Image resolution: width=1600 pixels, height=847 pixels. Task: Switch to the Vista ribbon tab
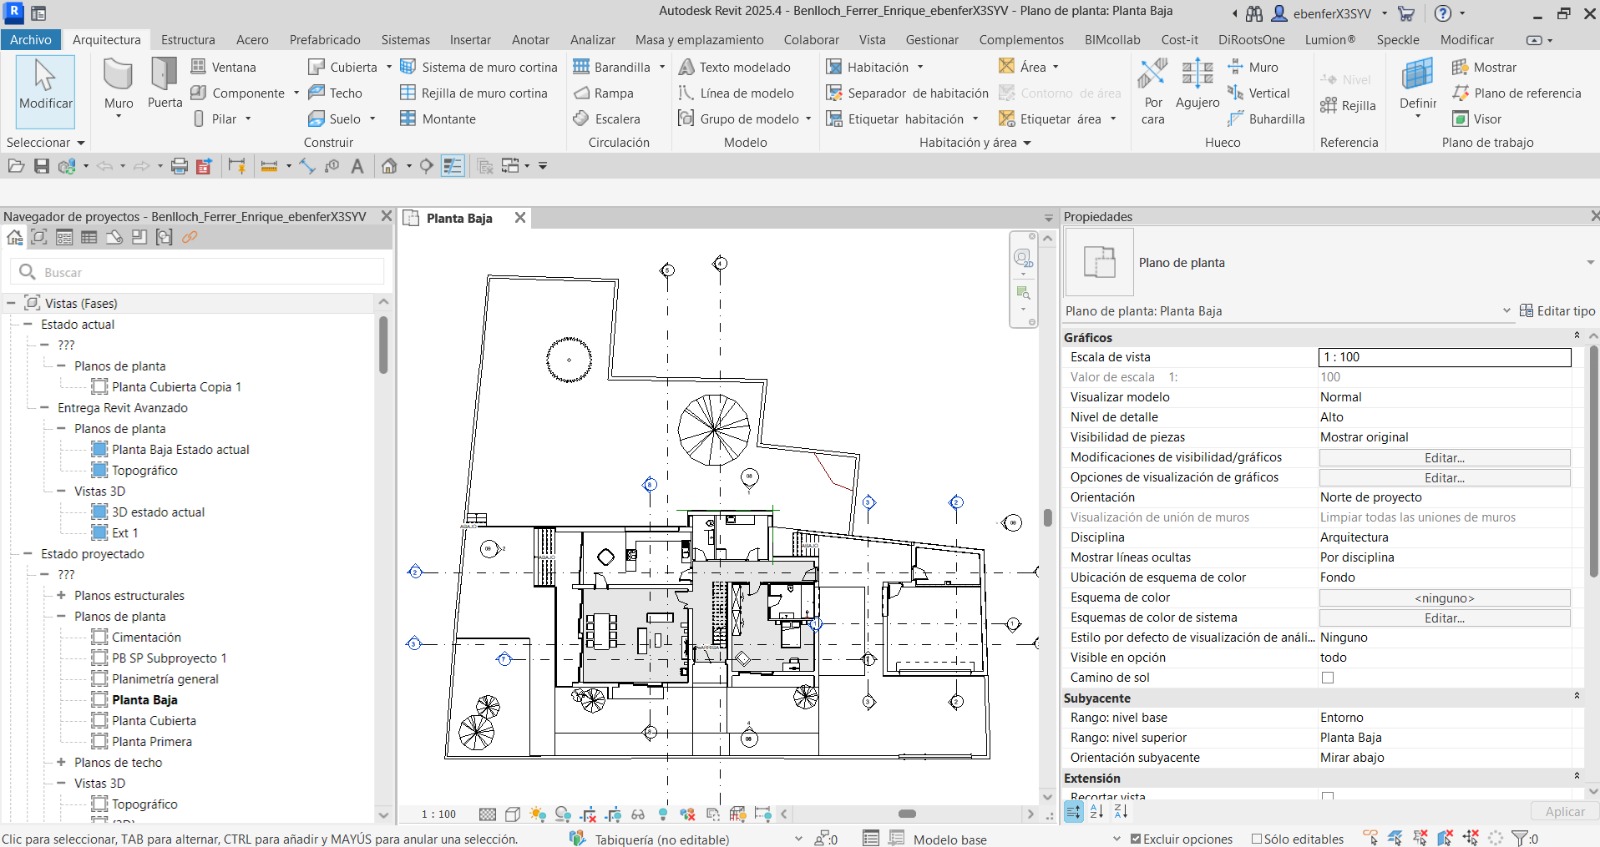pos(872,40)
